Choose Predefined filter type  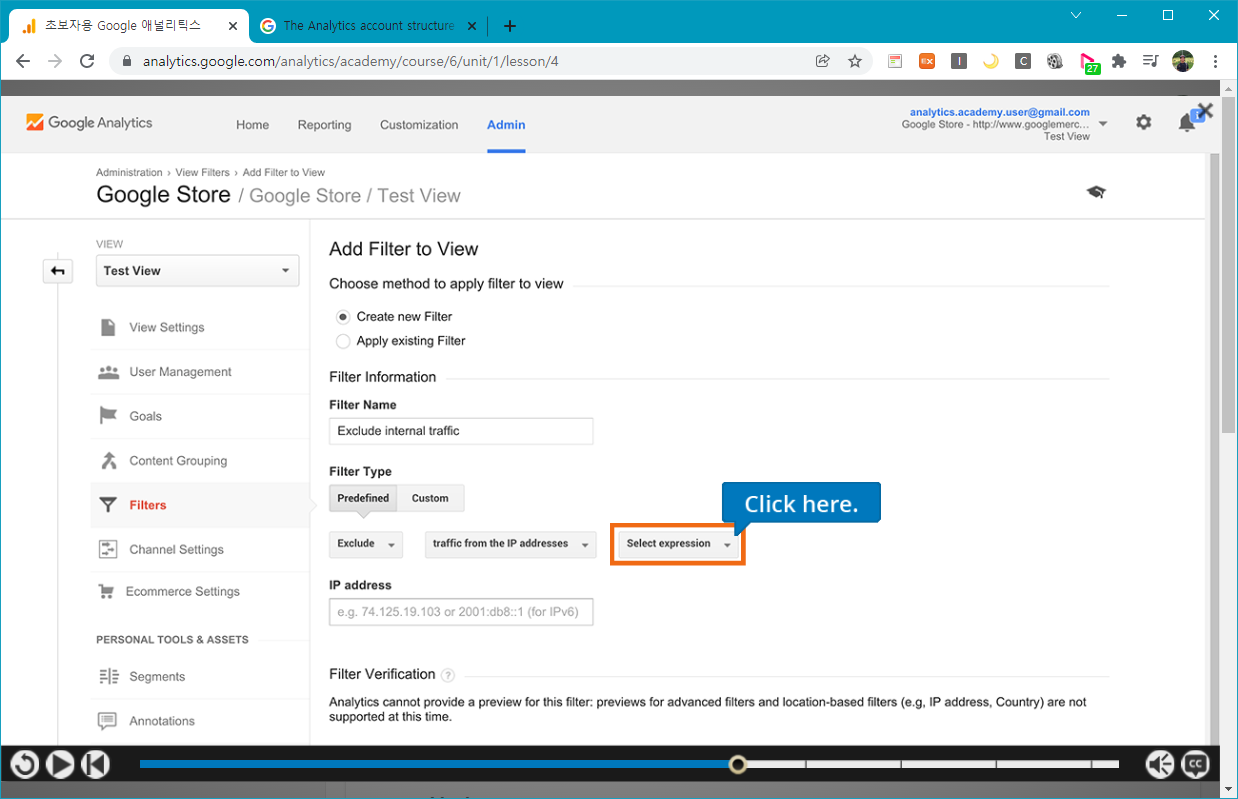tap(363, 498)
